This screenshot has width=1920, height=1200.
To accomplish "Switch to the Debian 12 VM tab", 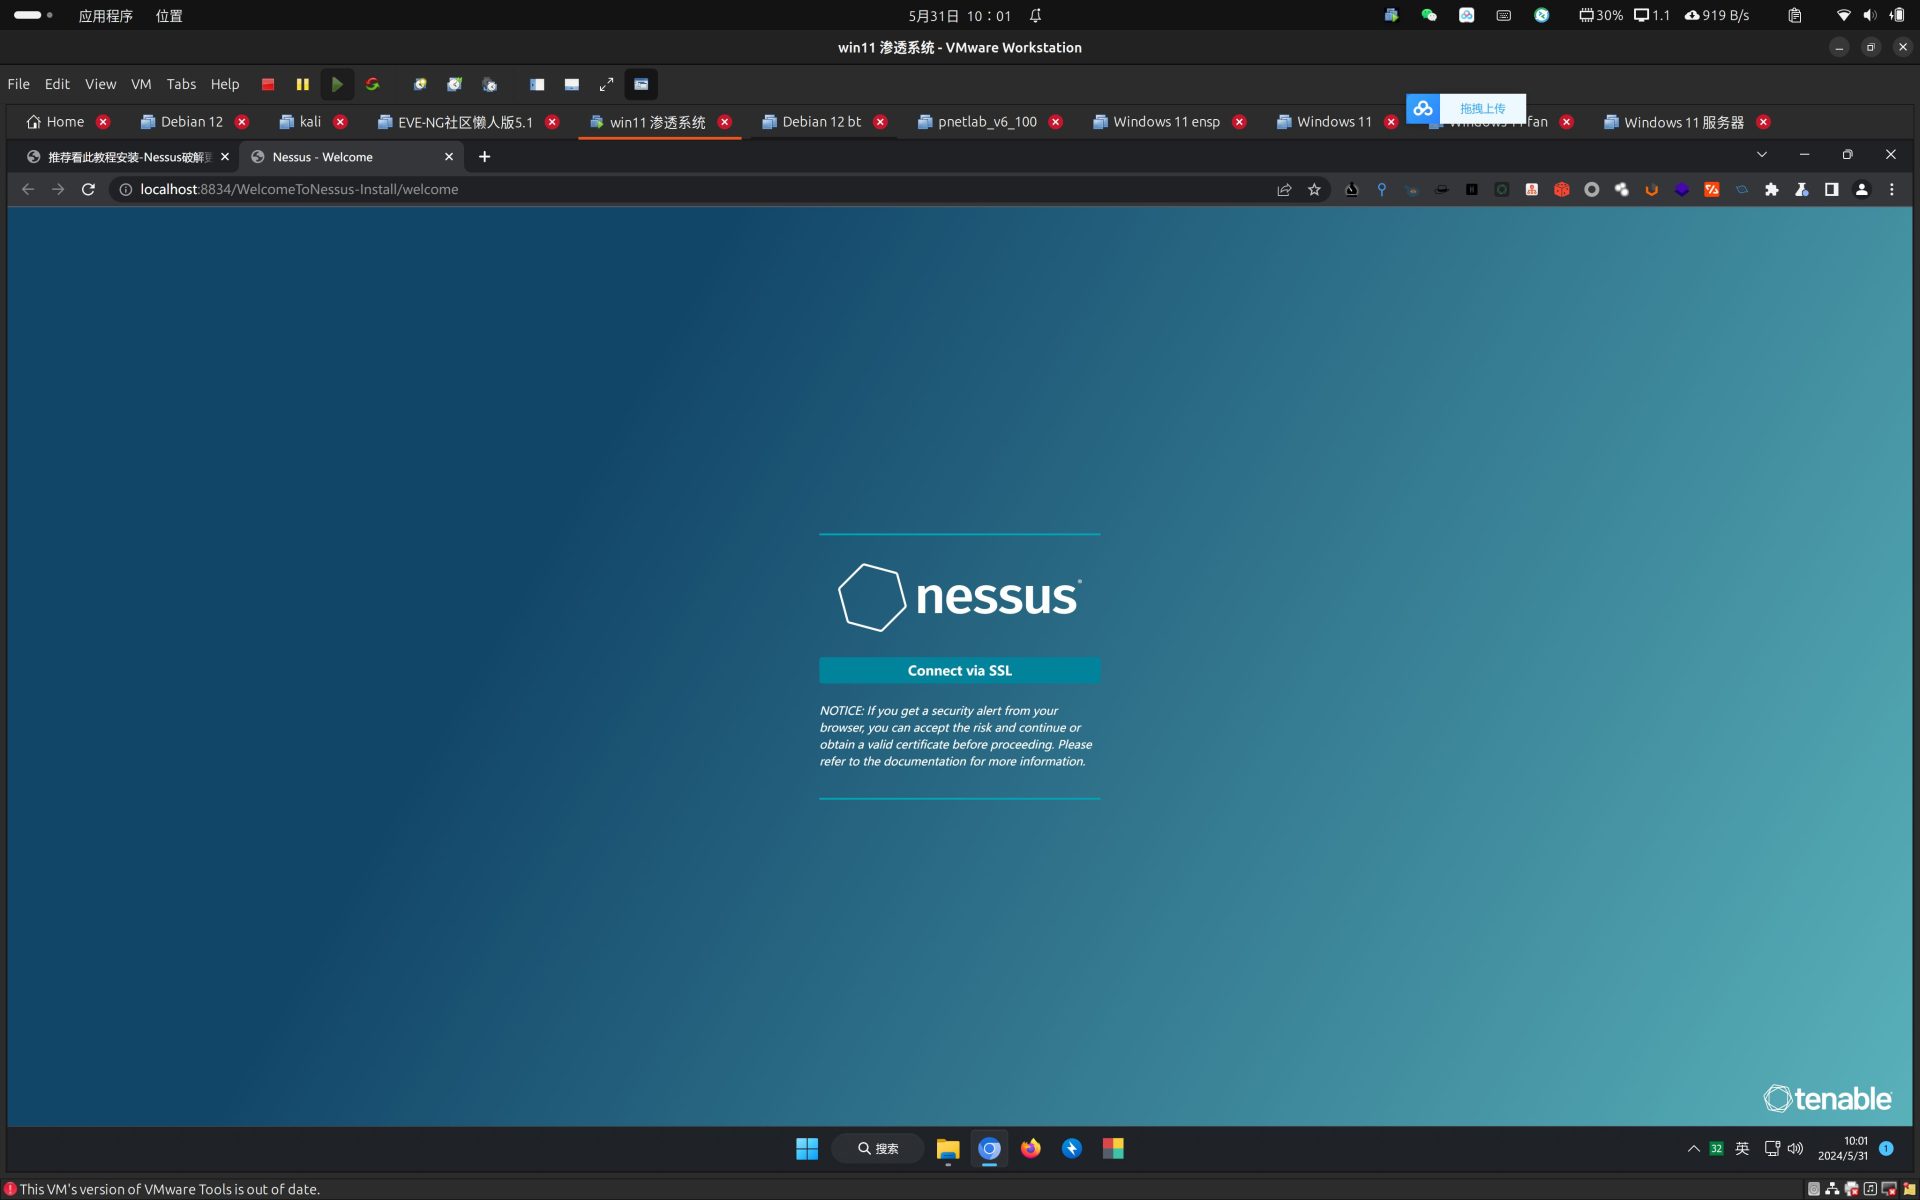I will click(182, 122).
